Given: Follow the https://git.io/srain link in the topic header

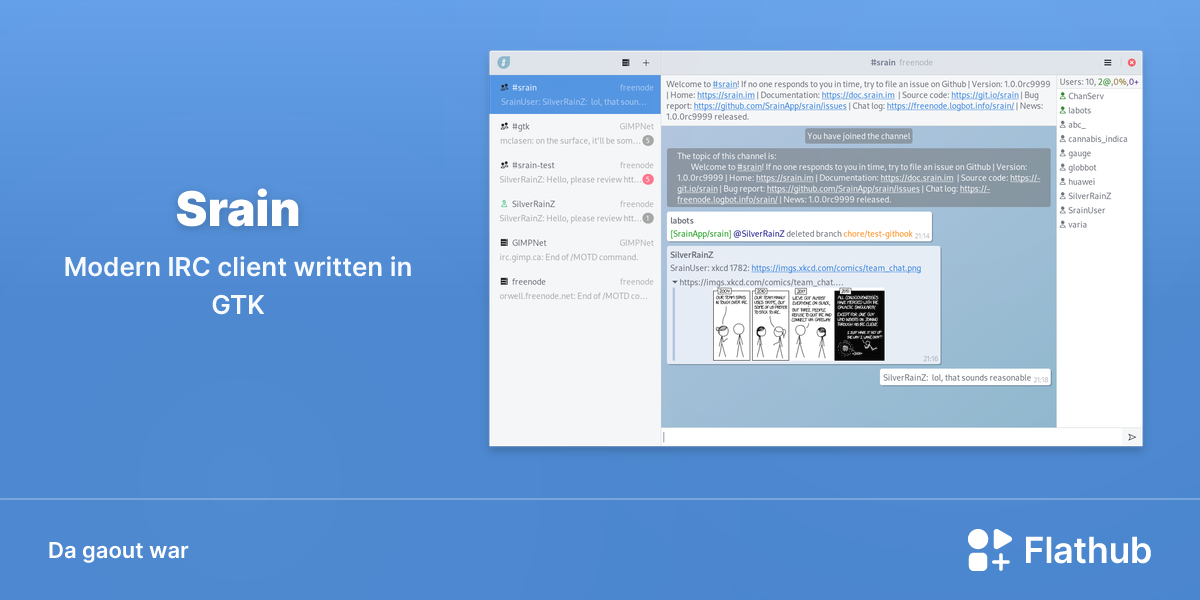Looking at the screenshot, I should [987, 95].
